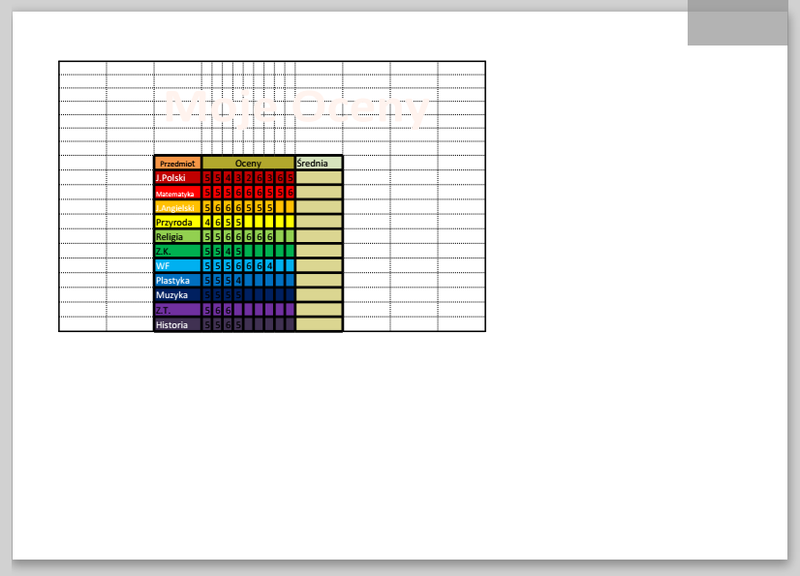Image resolution: width=800 pixels, height=576 pixels.
Task: Select the J.Angielski orange cell
Action: [178, 207]
